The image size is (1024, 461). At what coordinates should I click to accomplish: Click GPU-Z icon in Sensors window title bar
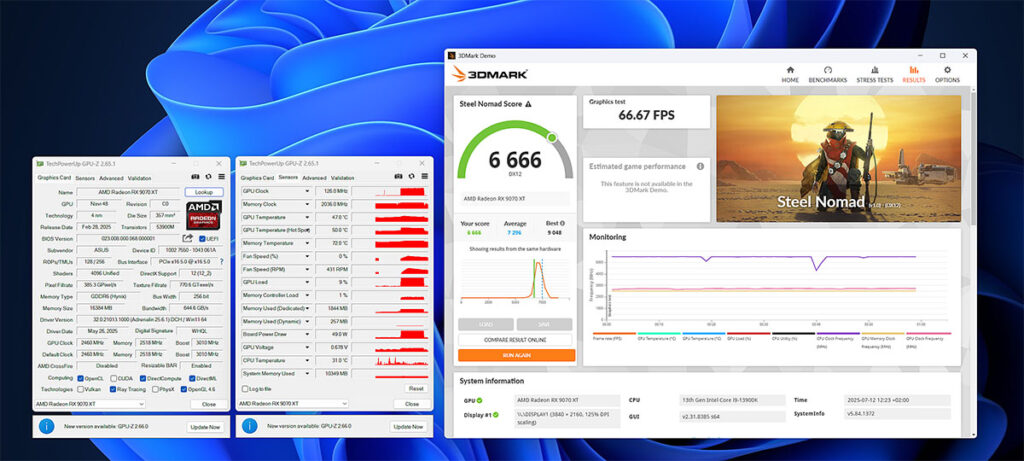point(244,163)
